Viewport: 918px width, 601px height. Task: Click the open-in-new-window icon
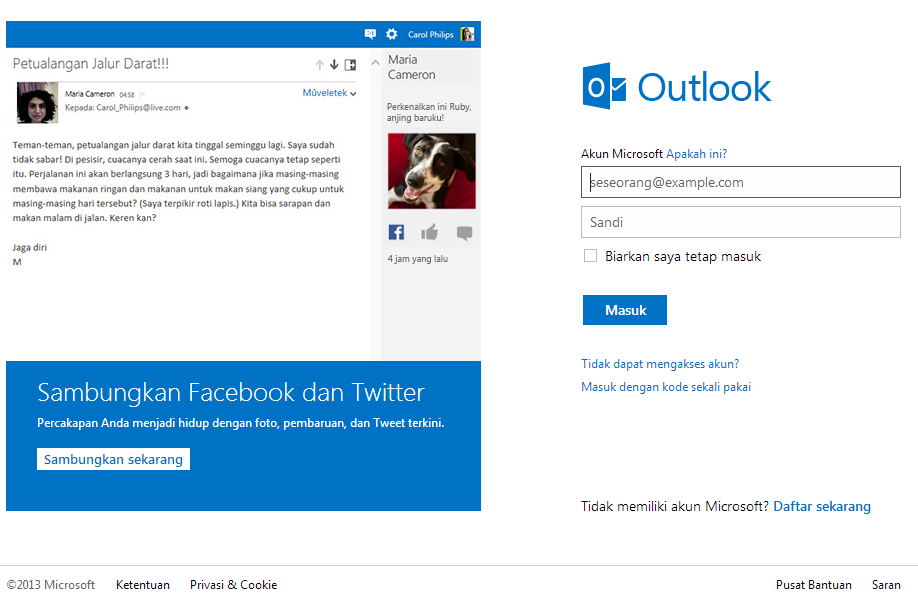pyautogui.click(x=351, y=65)
